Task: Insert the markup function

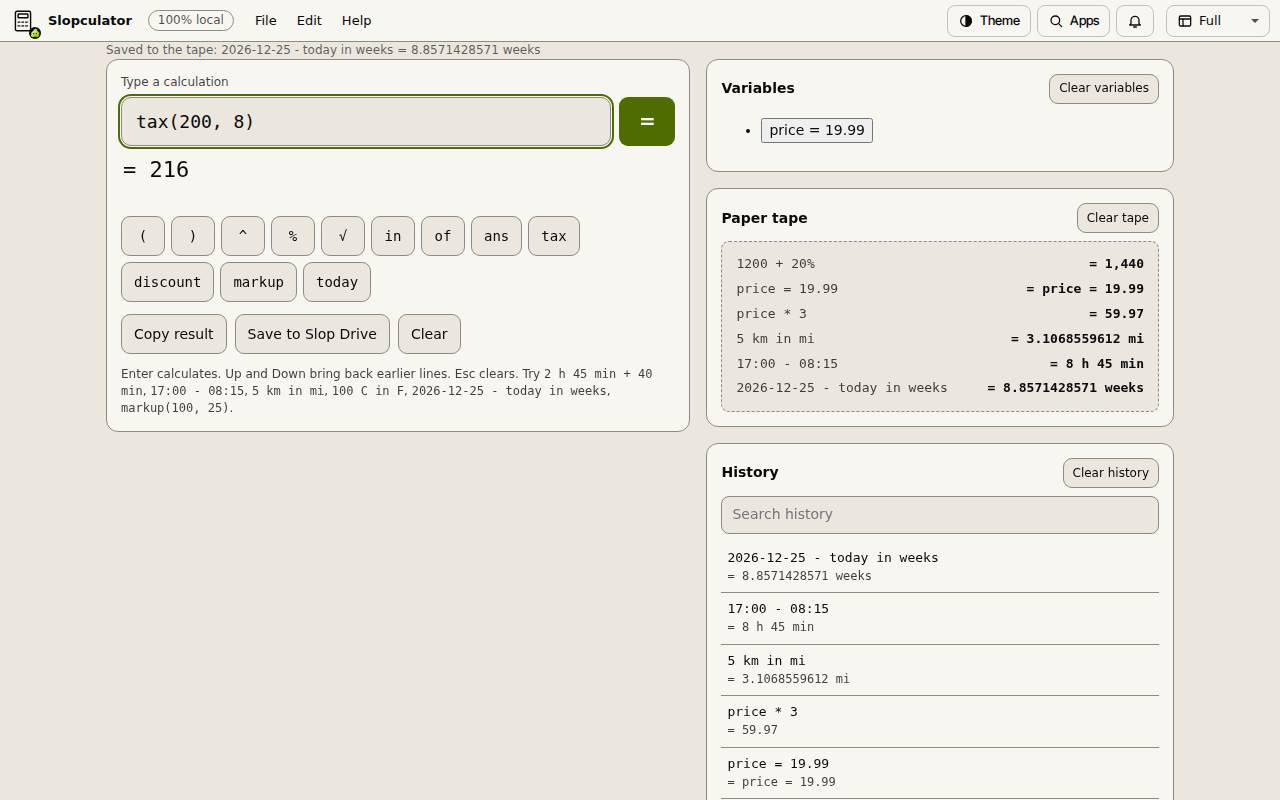Action: click(x=258, y=282)
